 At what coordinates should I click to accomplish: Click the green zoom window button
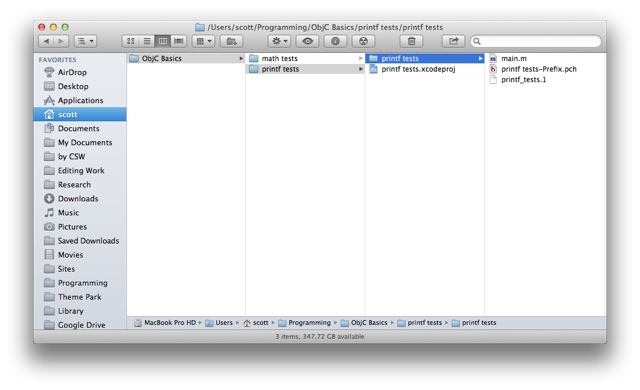pos(65,27)
